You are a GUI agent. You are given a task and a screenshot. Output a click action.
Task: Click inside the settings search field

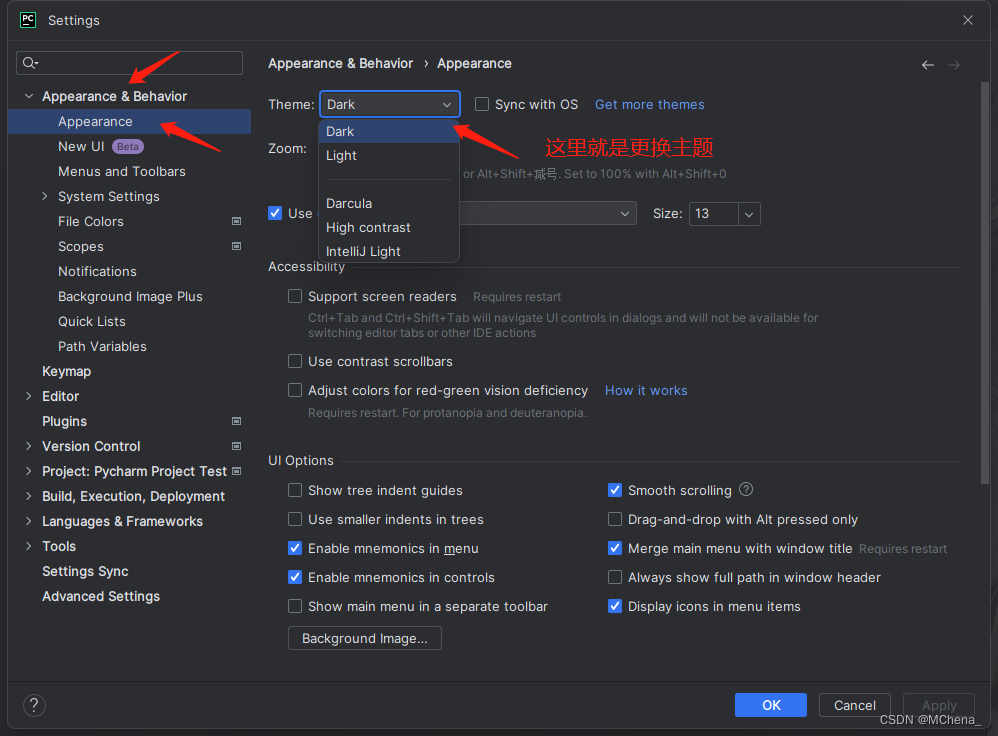tap(129, 62)
